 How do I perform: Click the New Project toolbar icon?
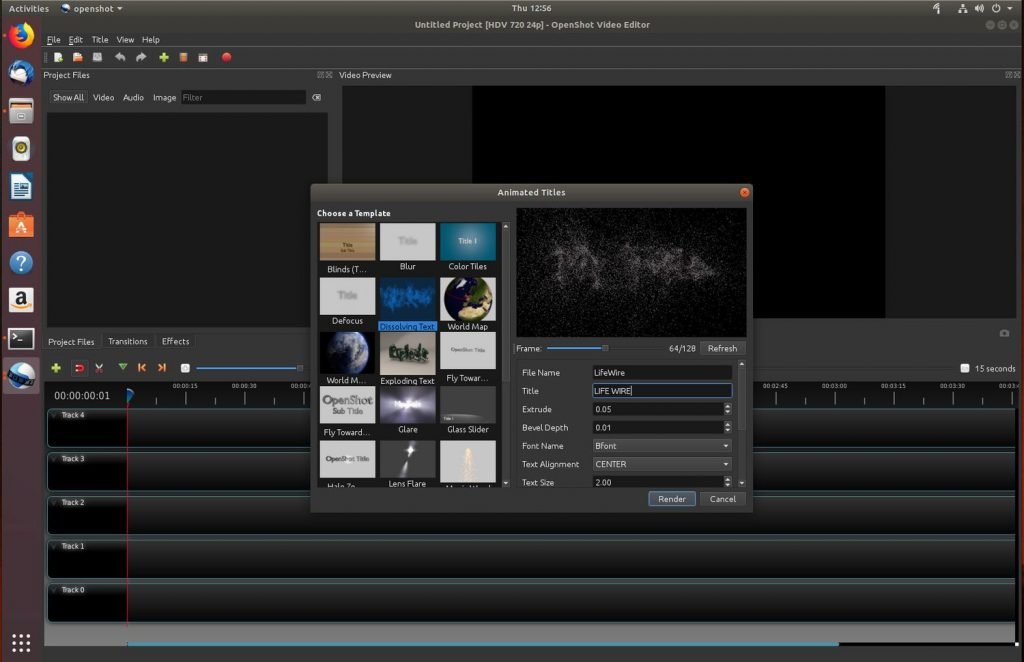[59, 57]
